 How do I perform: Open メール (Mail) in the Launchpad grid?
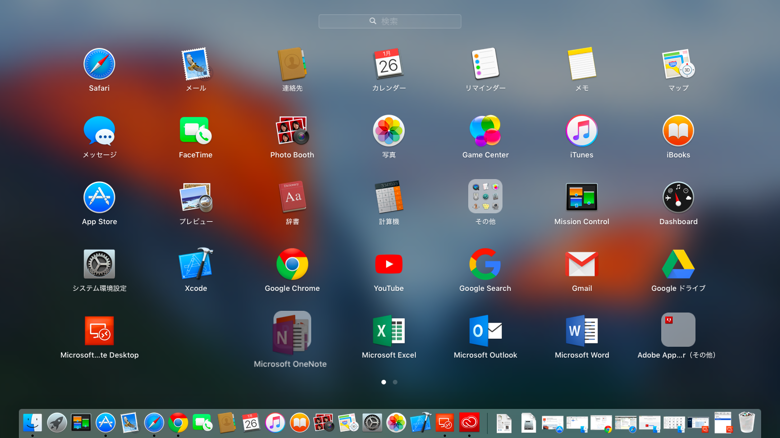pos(195,64)
